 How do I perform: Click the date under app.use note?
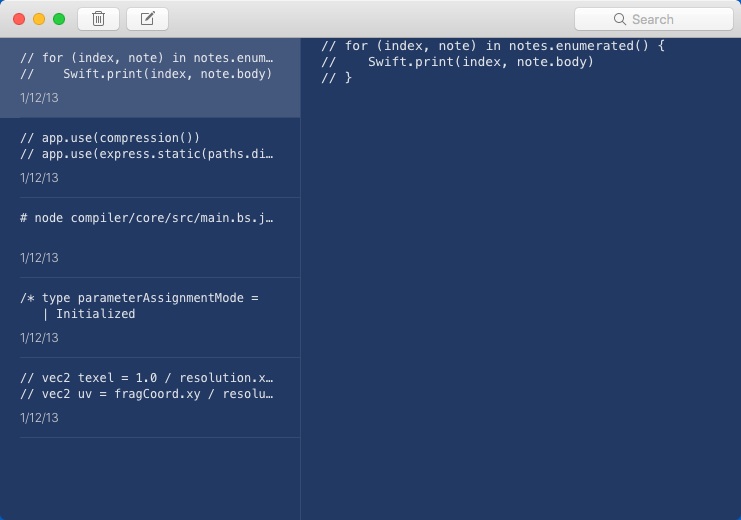(x=39, y=178)
